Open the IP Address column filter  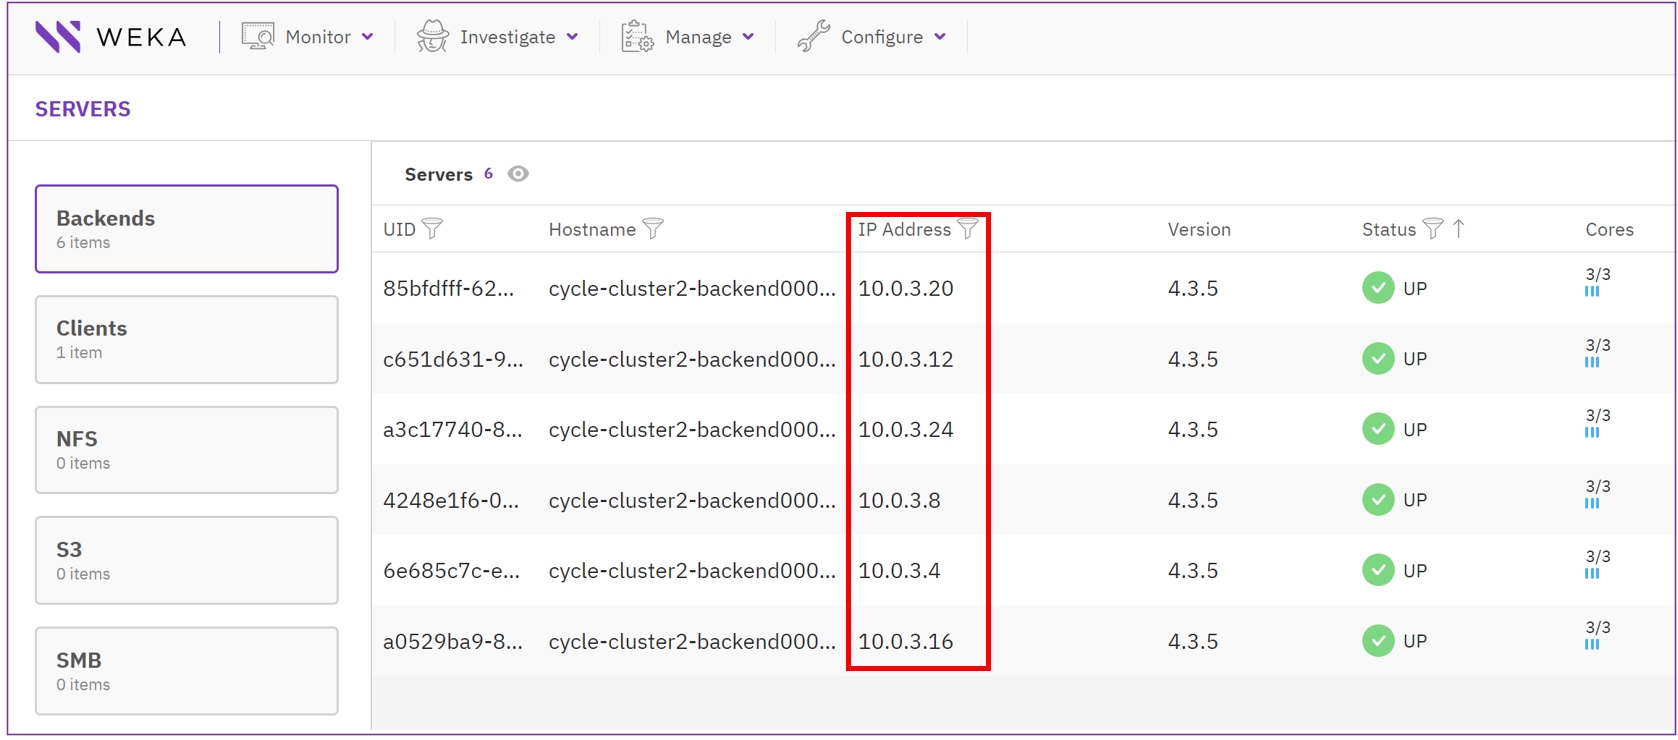click(967, 229)
